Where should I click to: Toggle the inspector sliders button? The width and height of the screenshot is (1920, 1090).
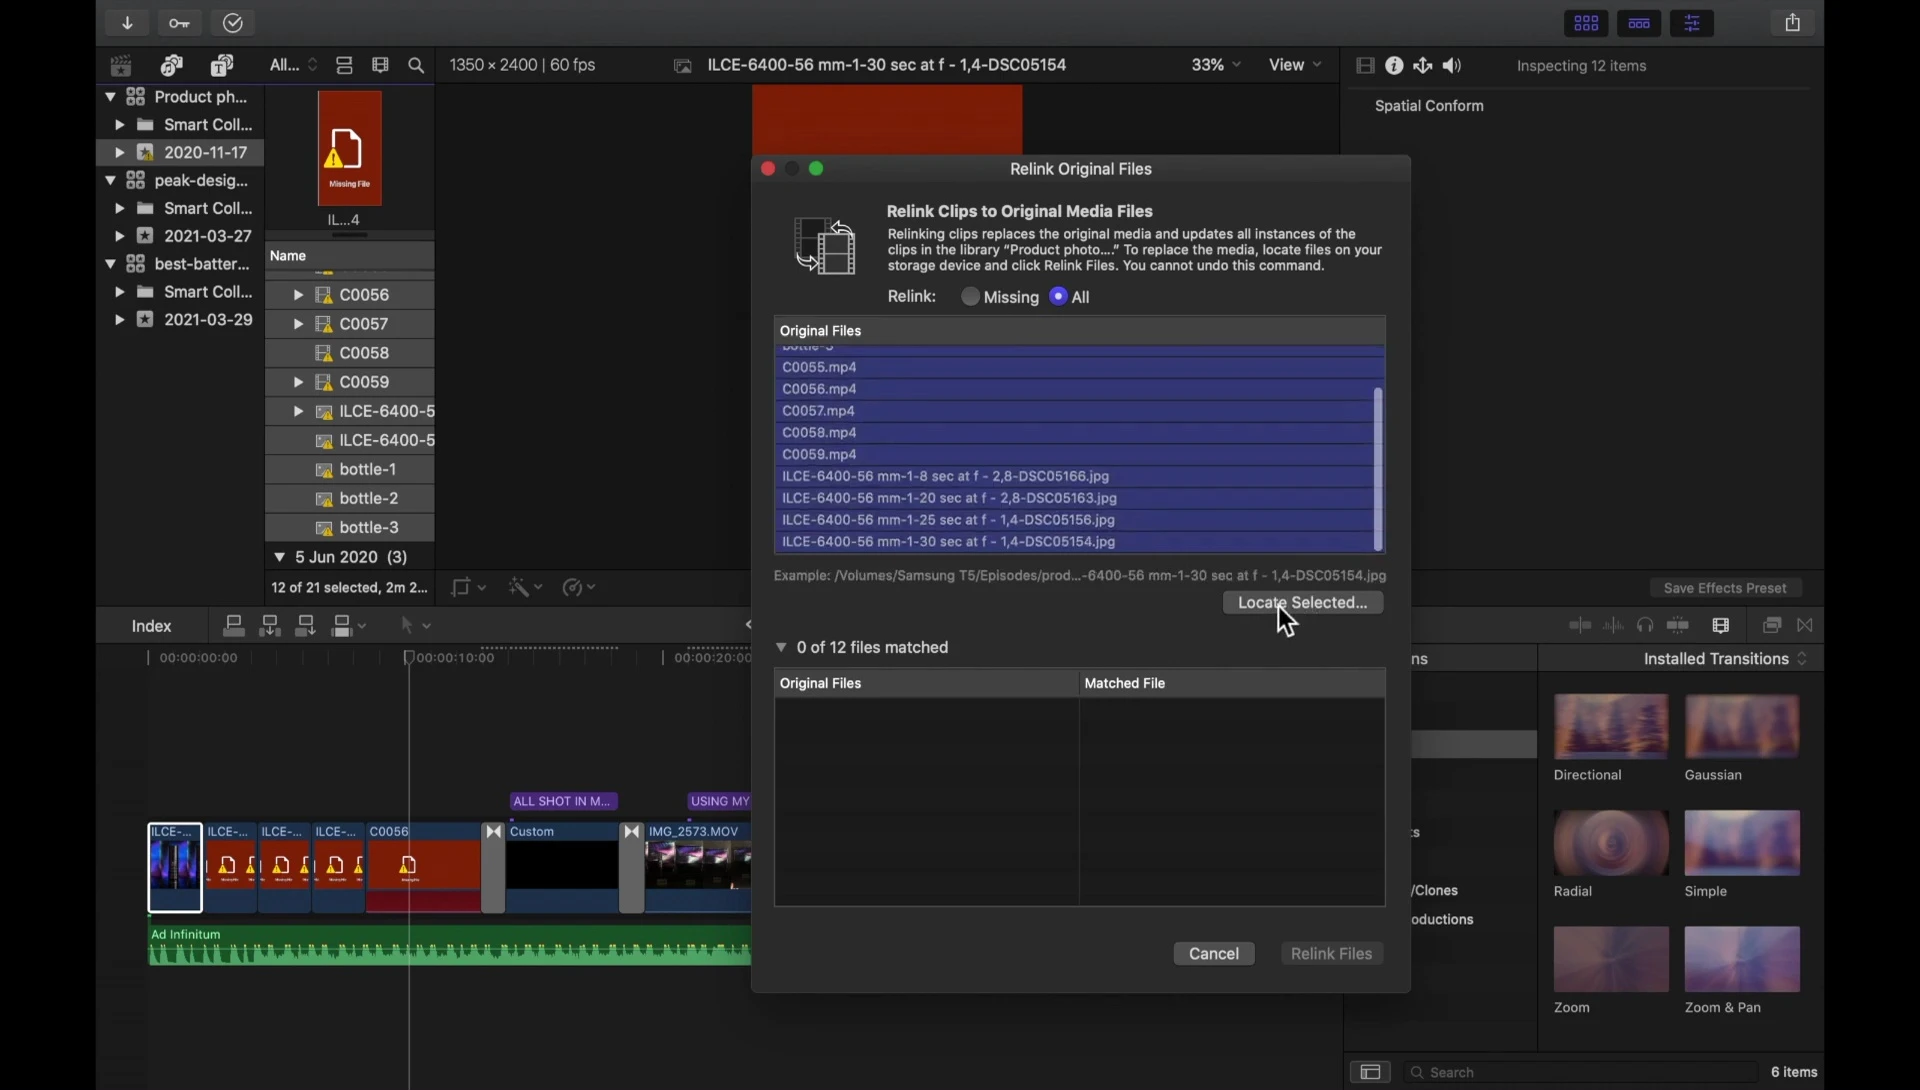(x=1693, y=23)
